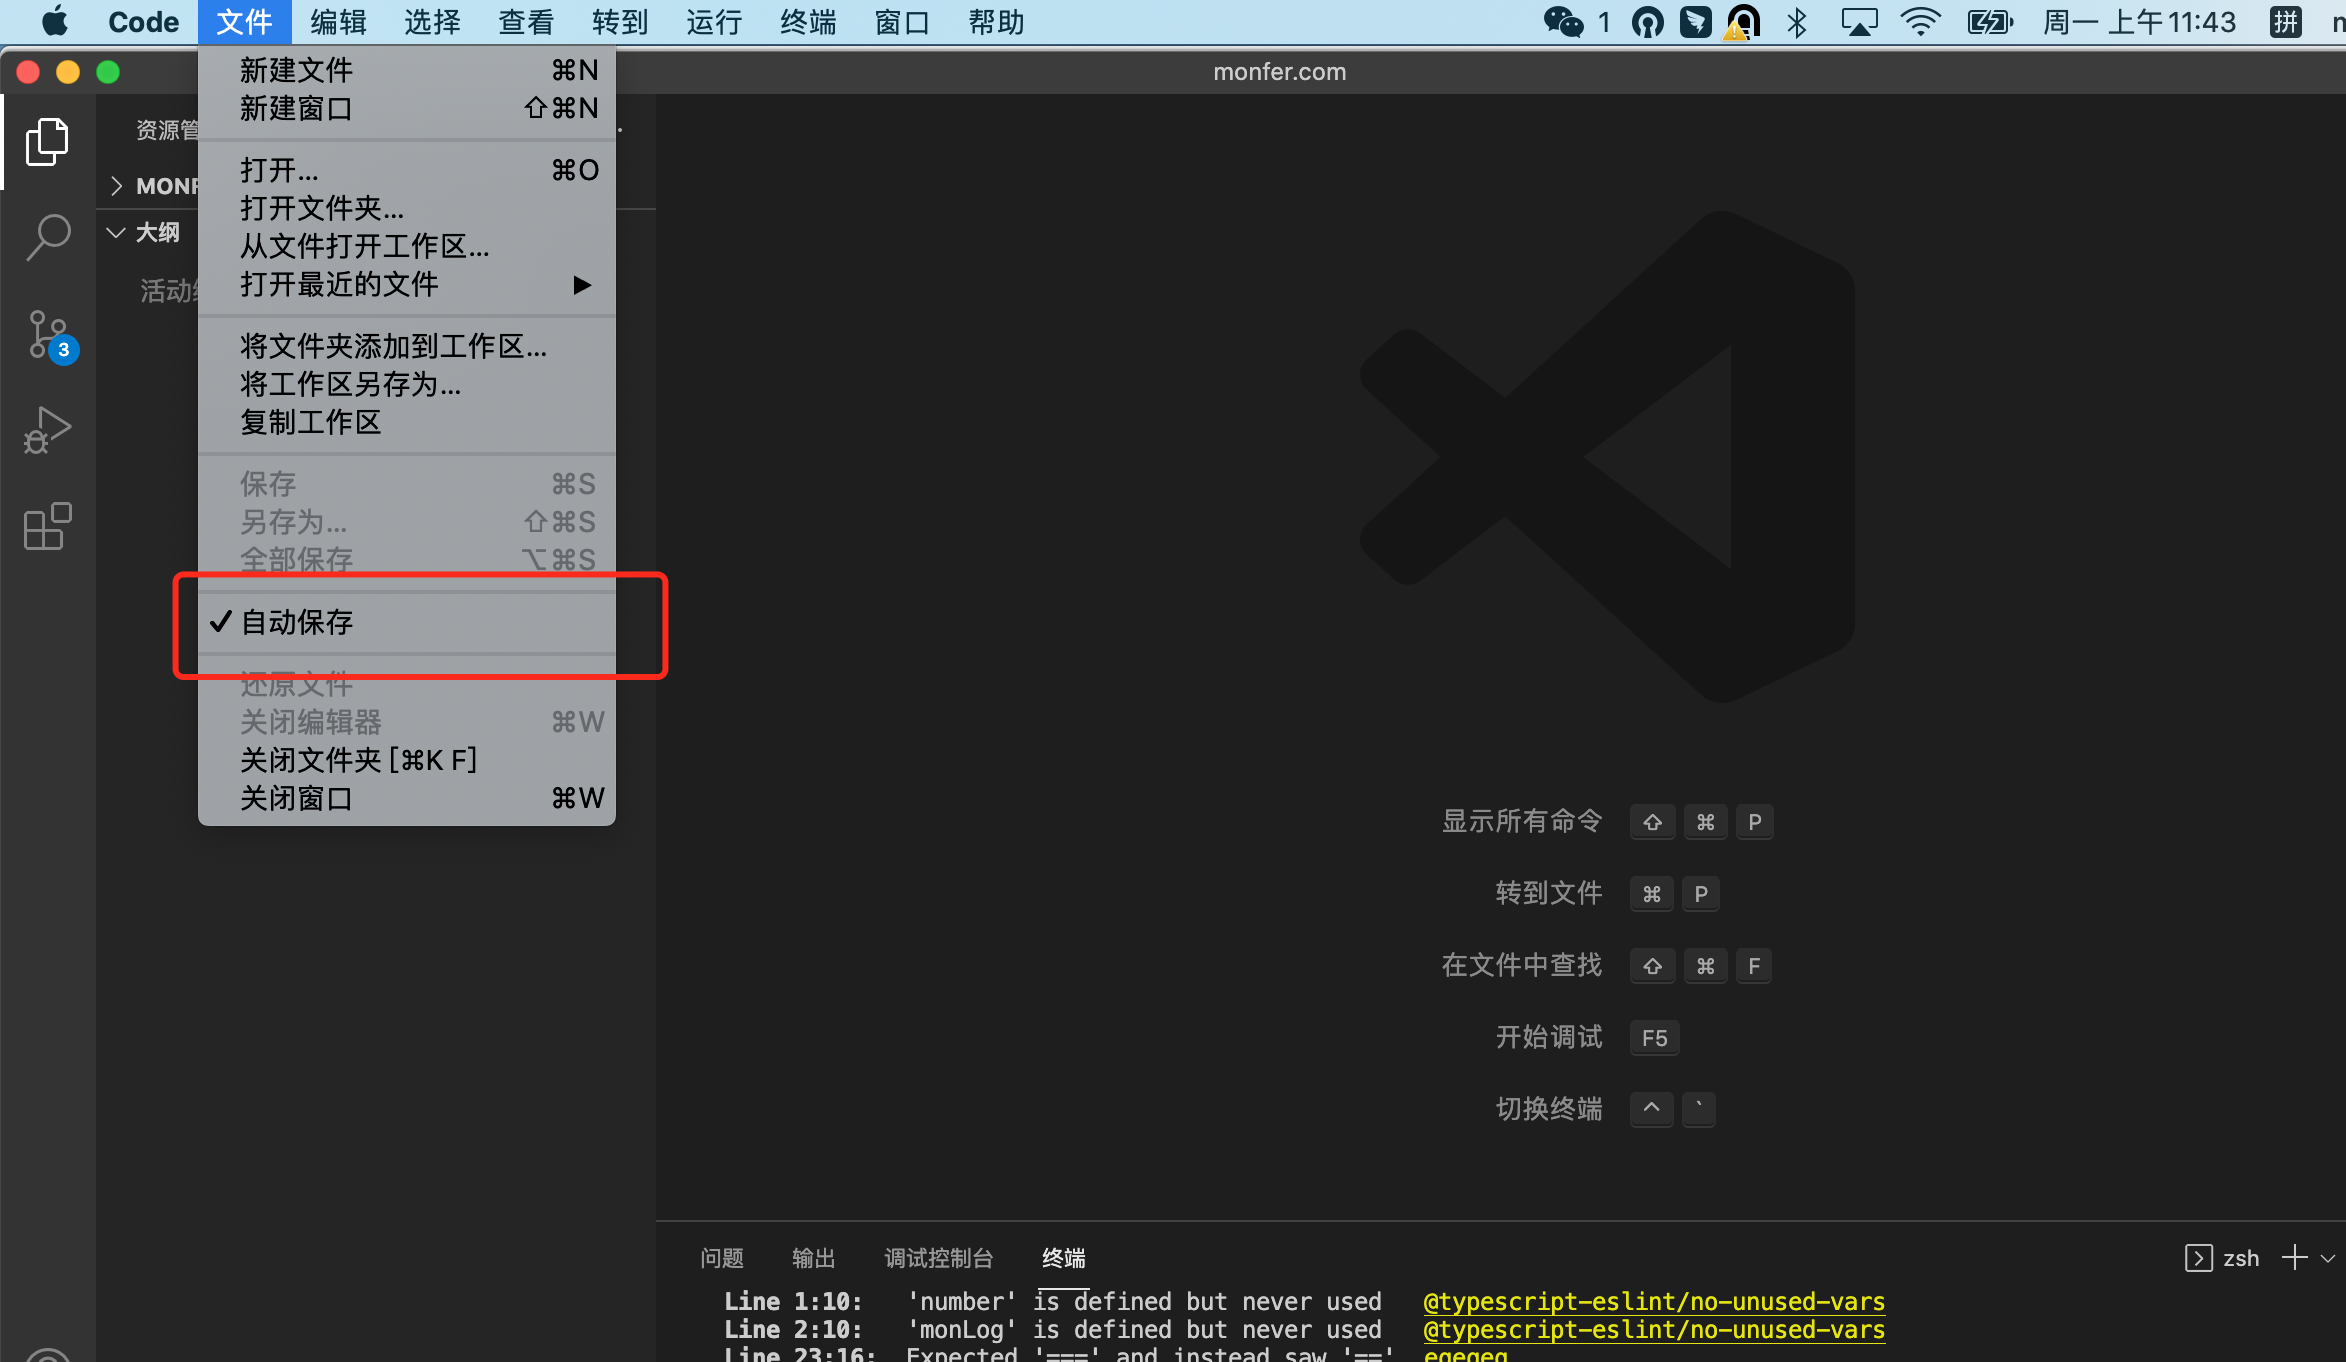Open the 编辑 menu in menu bar
2346x1362 pixels.
coord(338,22)
